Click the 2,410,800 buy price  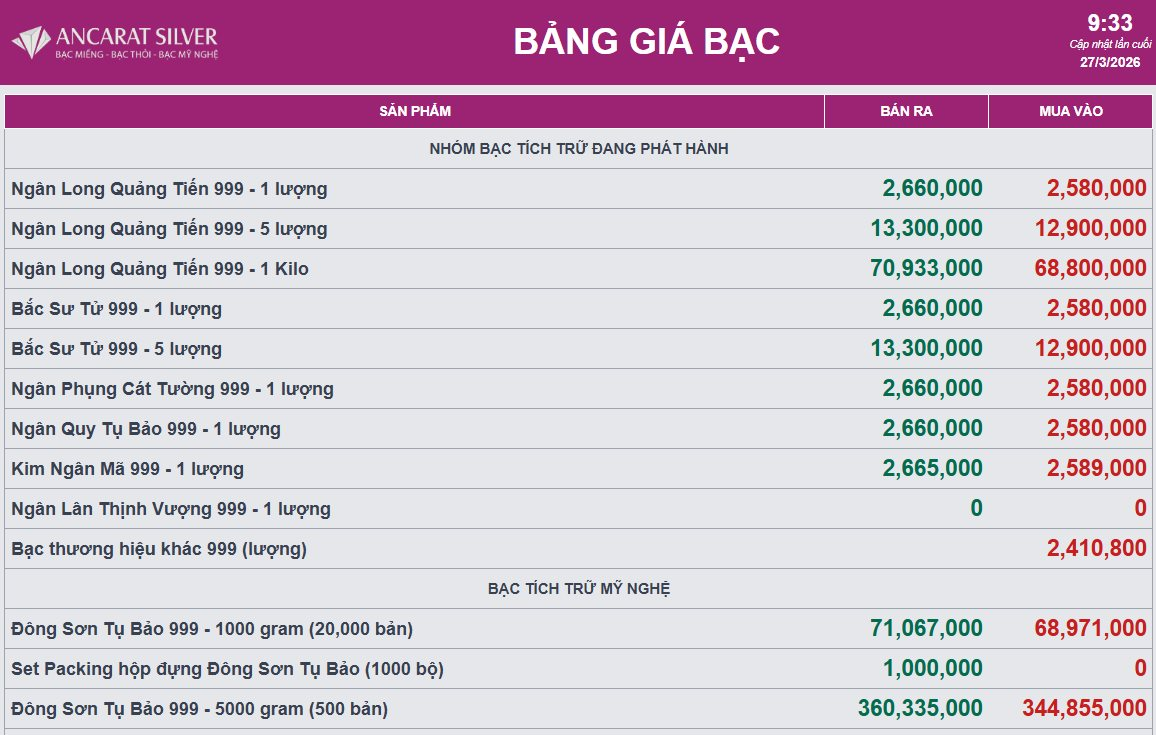coord(1096,549)
